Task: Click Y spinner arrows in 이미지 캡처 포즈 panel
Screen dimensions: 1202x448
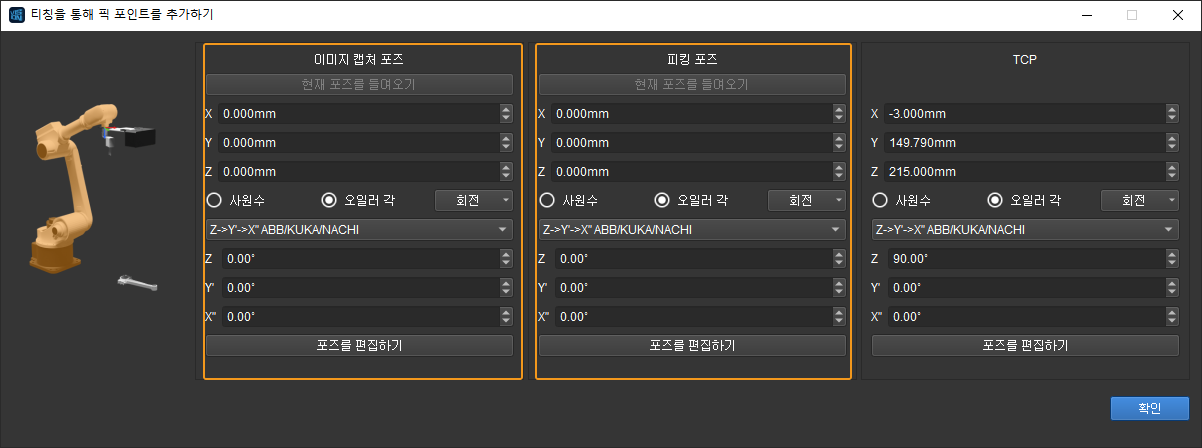Action: tap(506, 143)
